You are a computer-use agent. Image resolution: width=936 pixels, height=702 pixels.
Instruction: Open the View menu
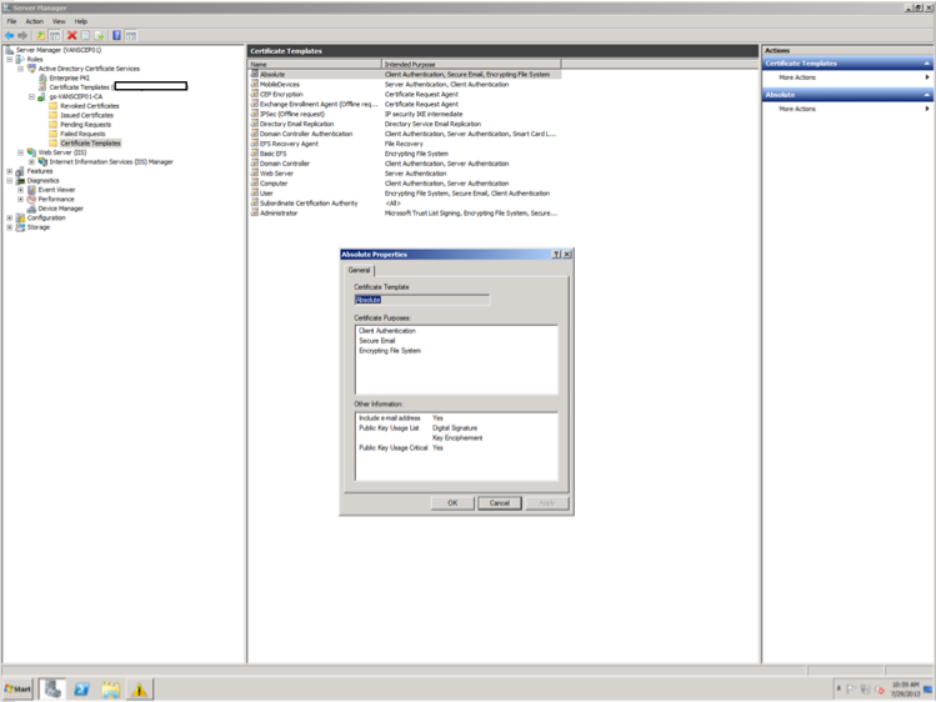57,21
